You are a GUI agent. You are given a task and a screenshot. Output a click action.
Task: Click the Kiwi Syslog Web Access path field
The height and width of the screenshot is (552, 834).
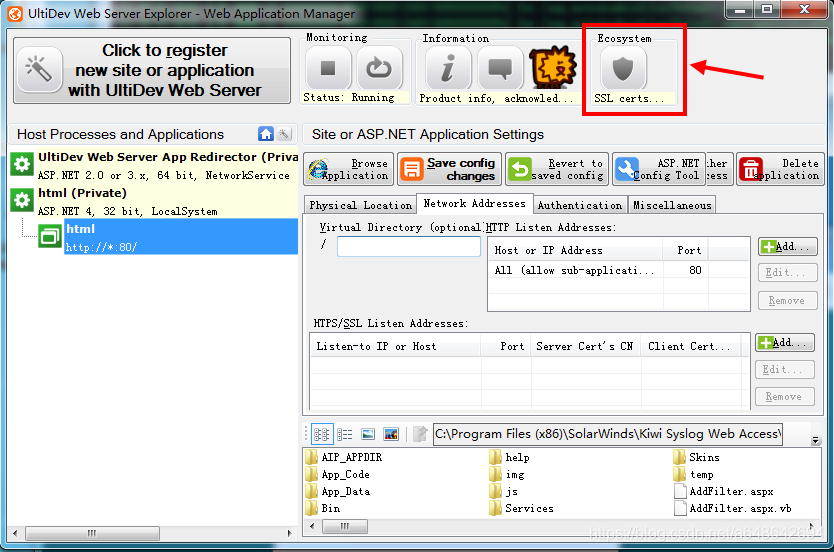607,434
